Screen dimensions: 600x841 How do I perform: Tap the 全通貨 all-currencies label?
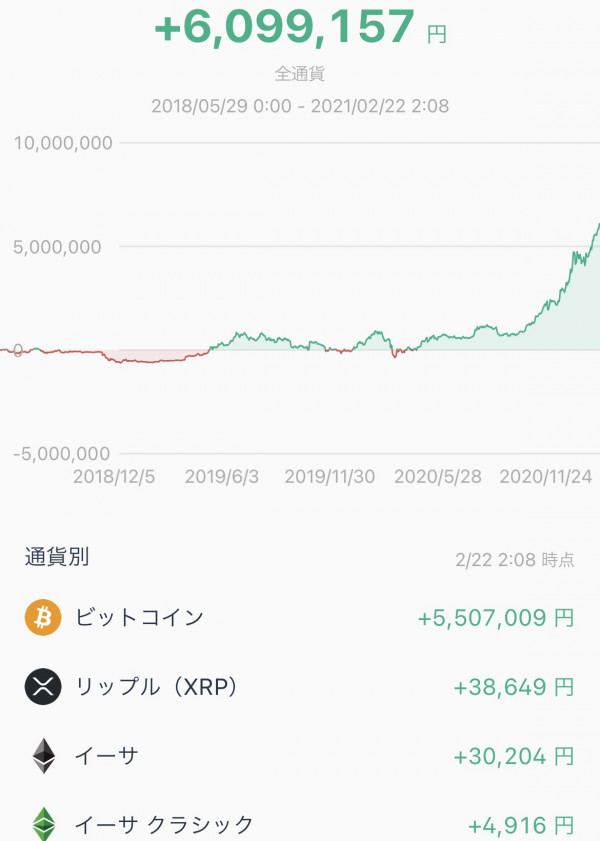click(x=300, y=73)
